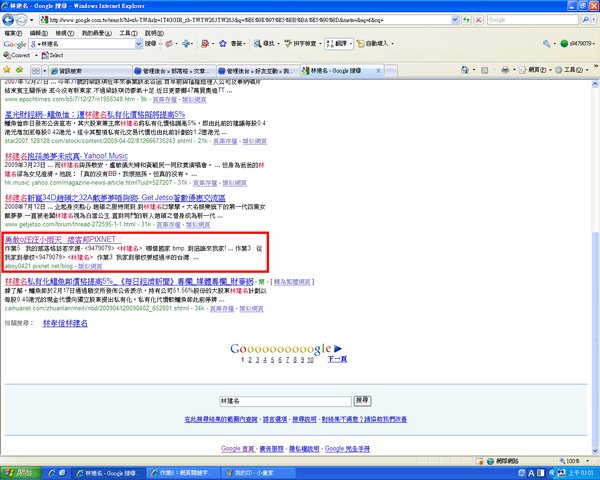
Task: Open the Yahoo! Music 林建名 result link
Action: point(66,156)
